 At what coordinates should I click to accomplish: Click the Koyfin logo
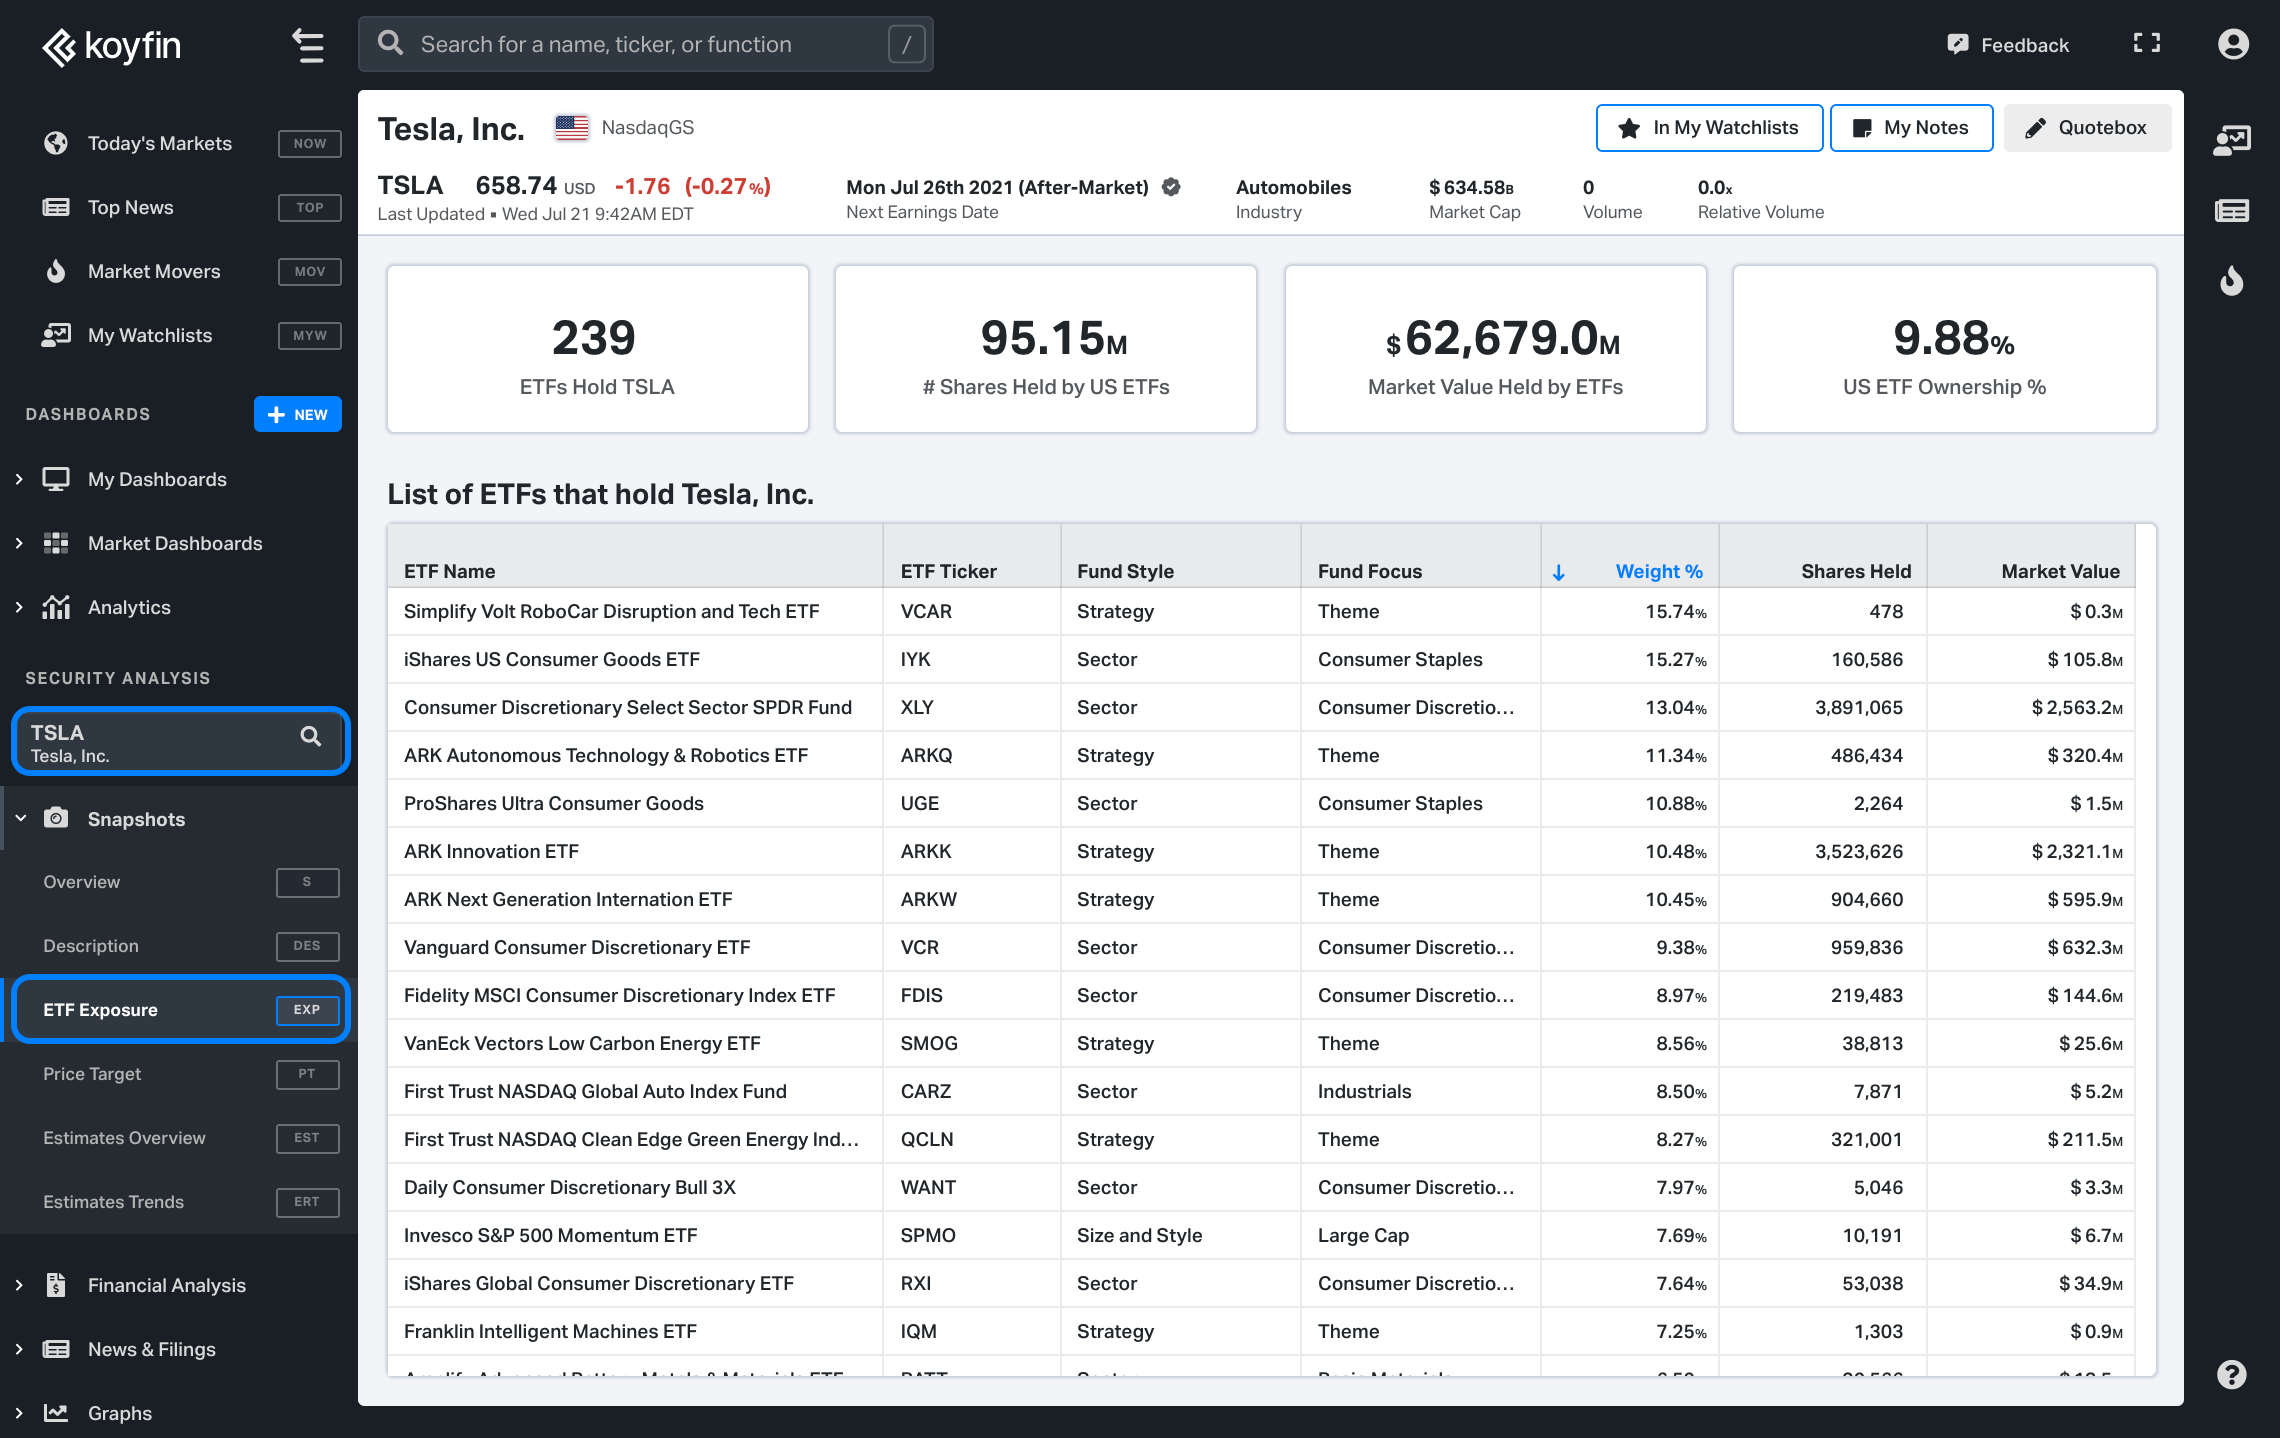[x=111, y=45]
